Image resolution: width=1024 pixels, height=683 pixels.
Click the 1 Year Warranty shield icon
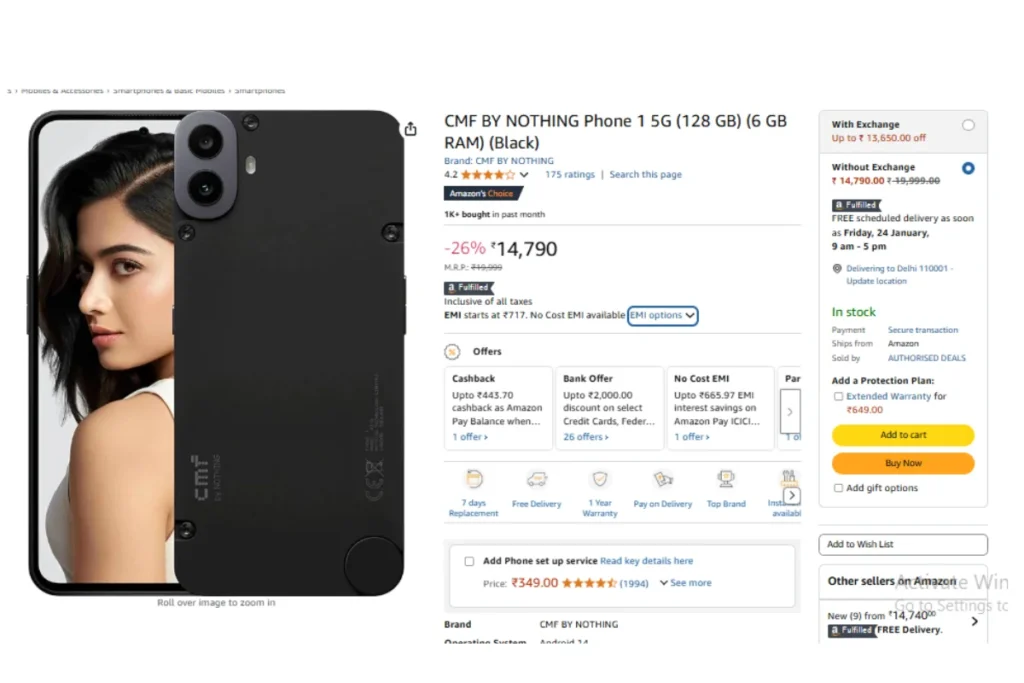pos(600,479)
